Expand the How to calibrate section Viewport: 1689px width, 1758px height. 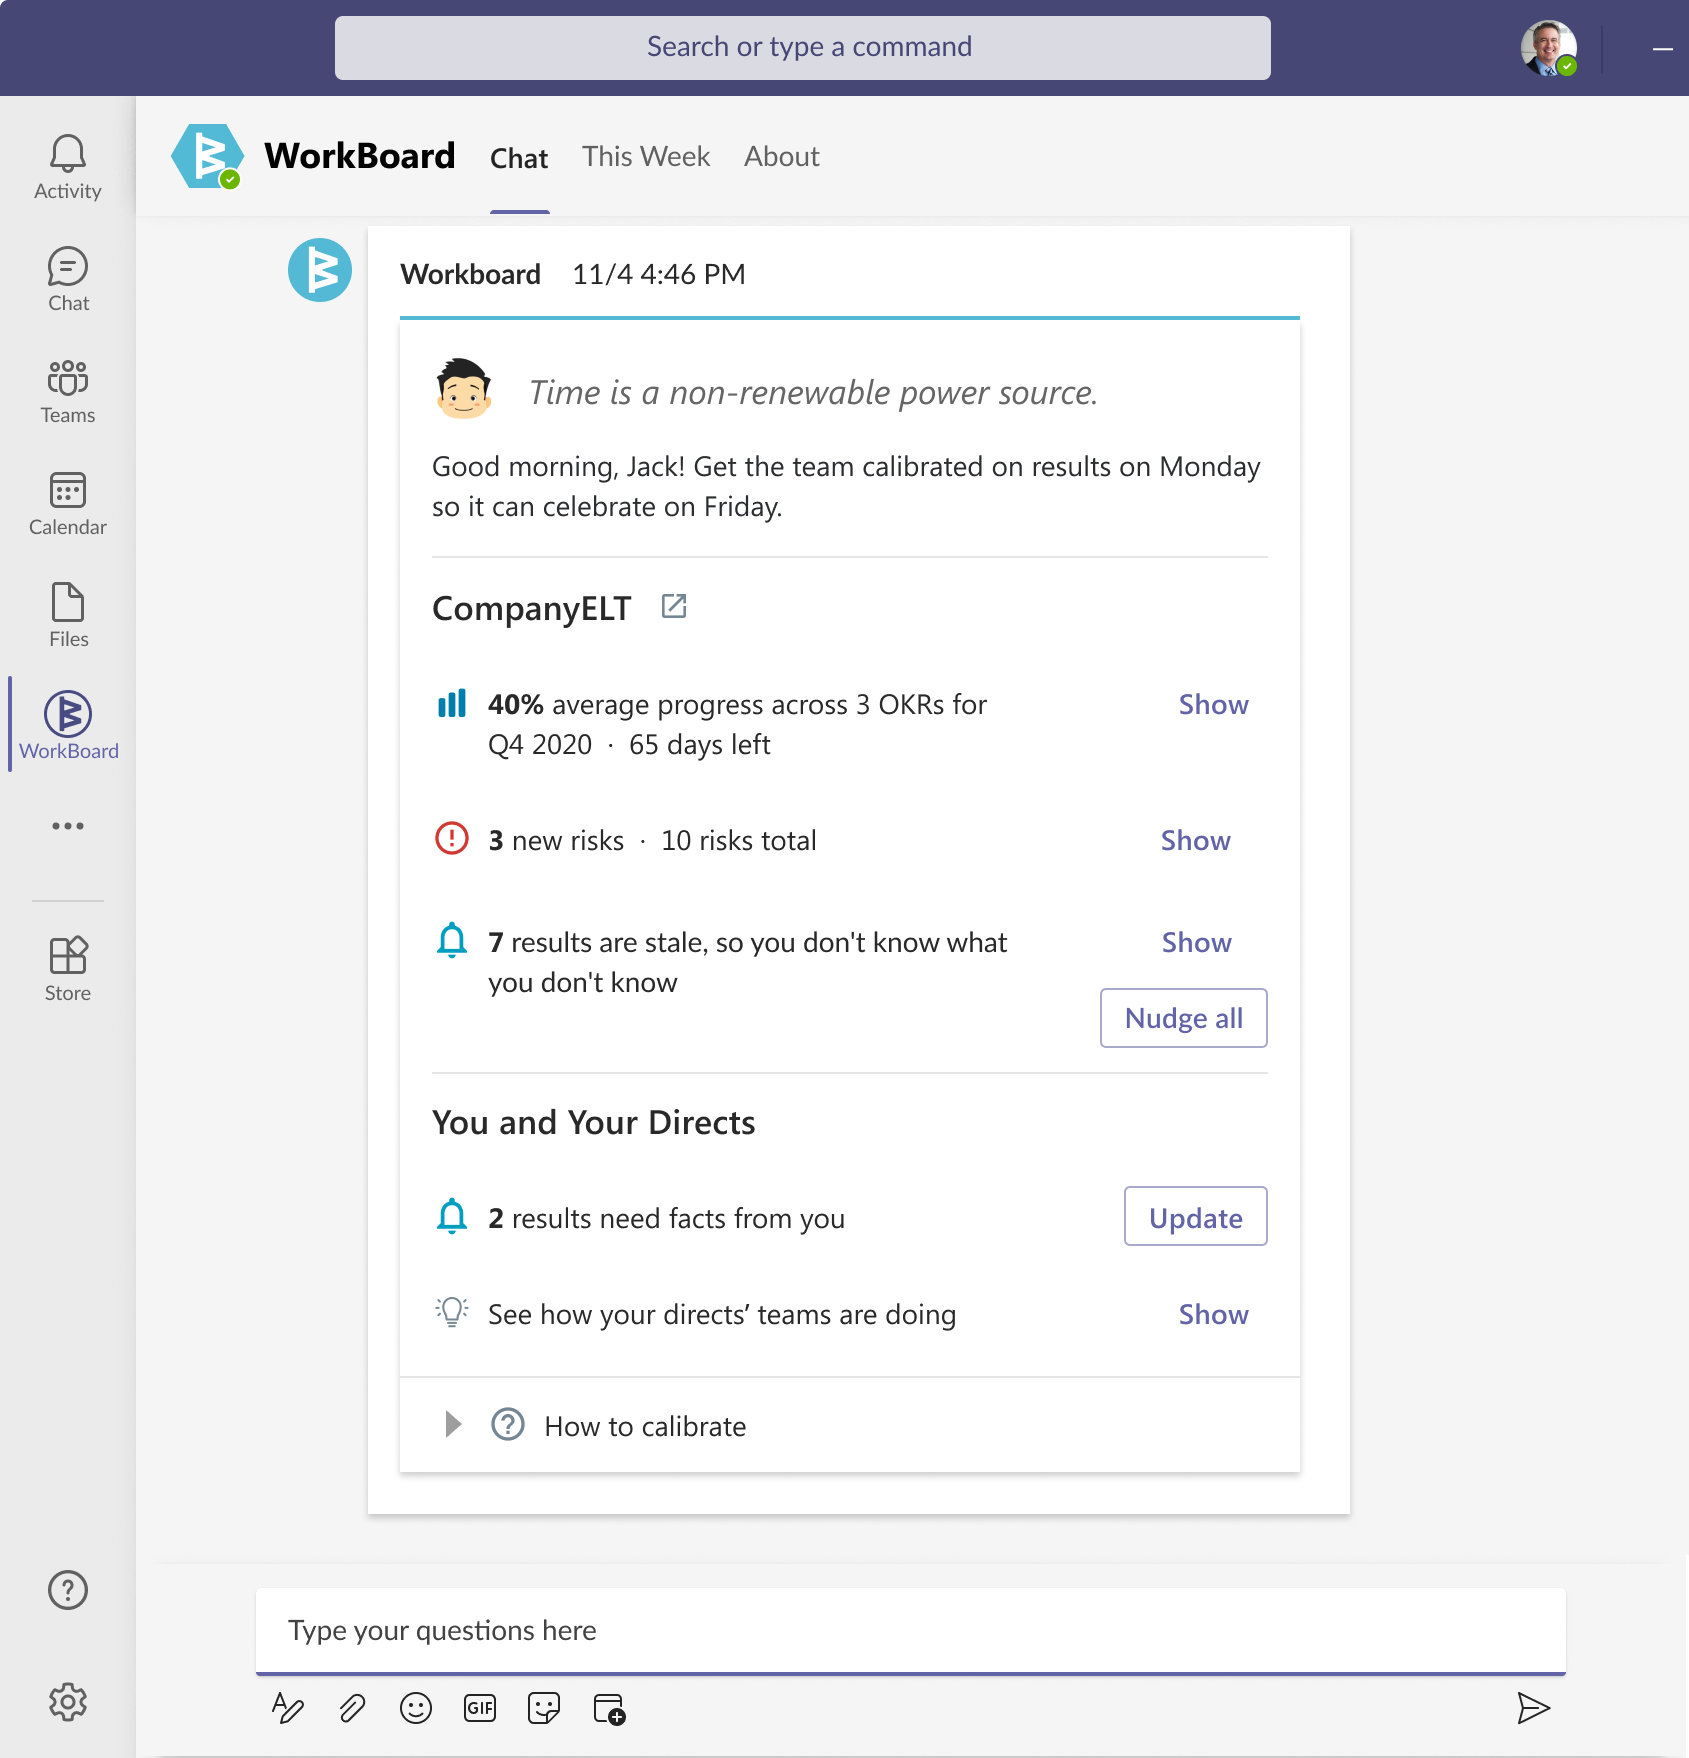(x=453, y=1424)
